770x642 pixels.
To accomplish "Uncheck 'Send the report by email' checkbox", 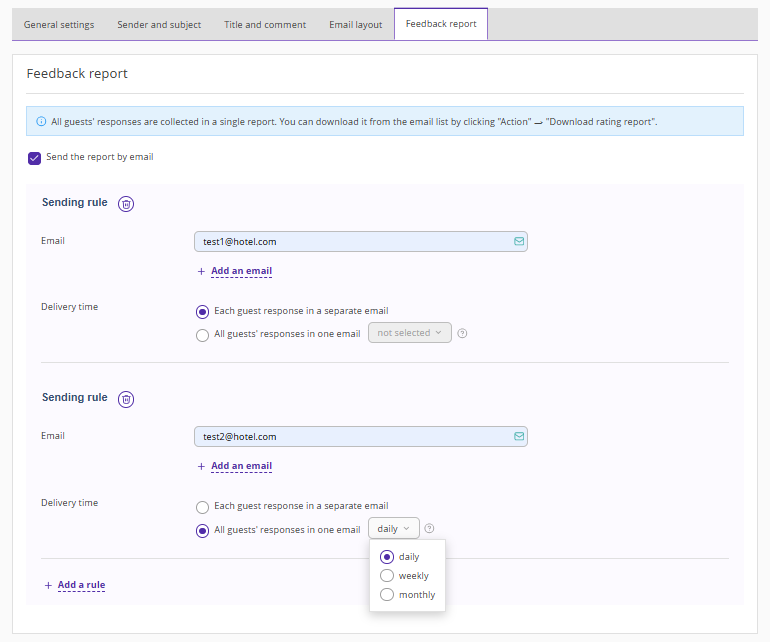I will pyautogui.click(x=34, y=158).
